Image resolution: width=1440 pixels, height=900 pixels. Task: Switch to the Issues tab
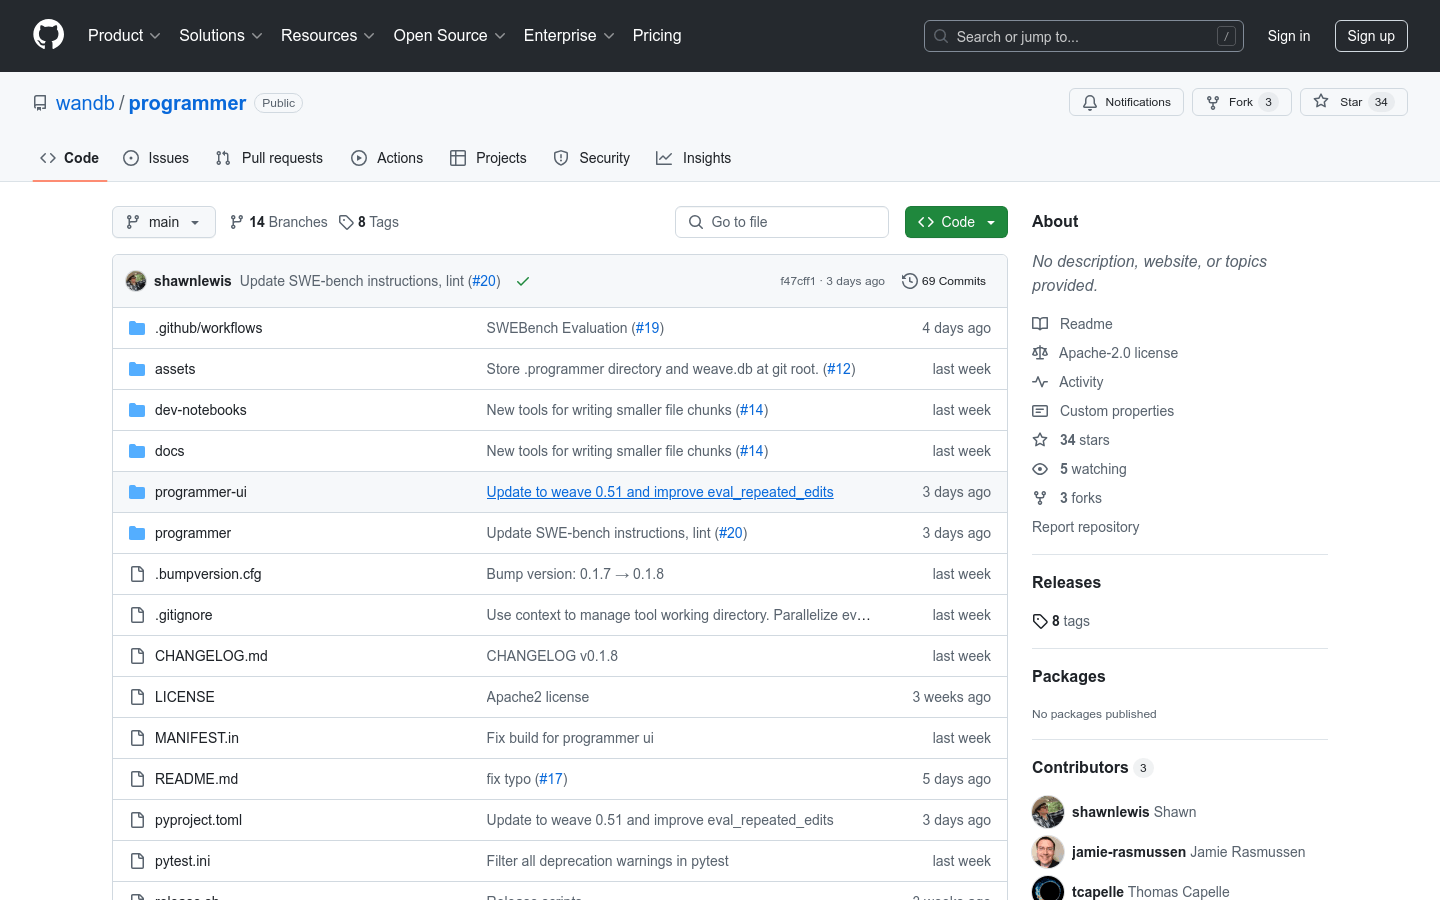[156, 158]
